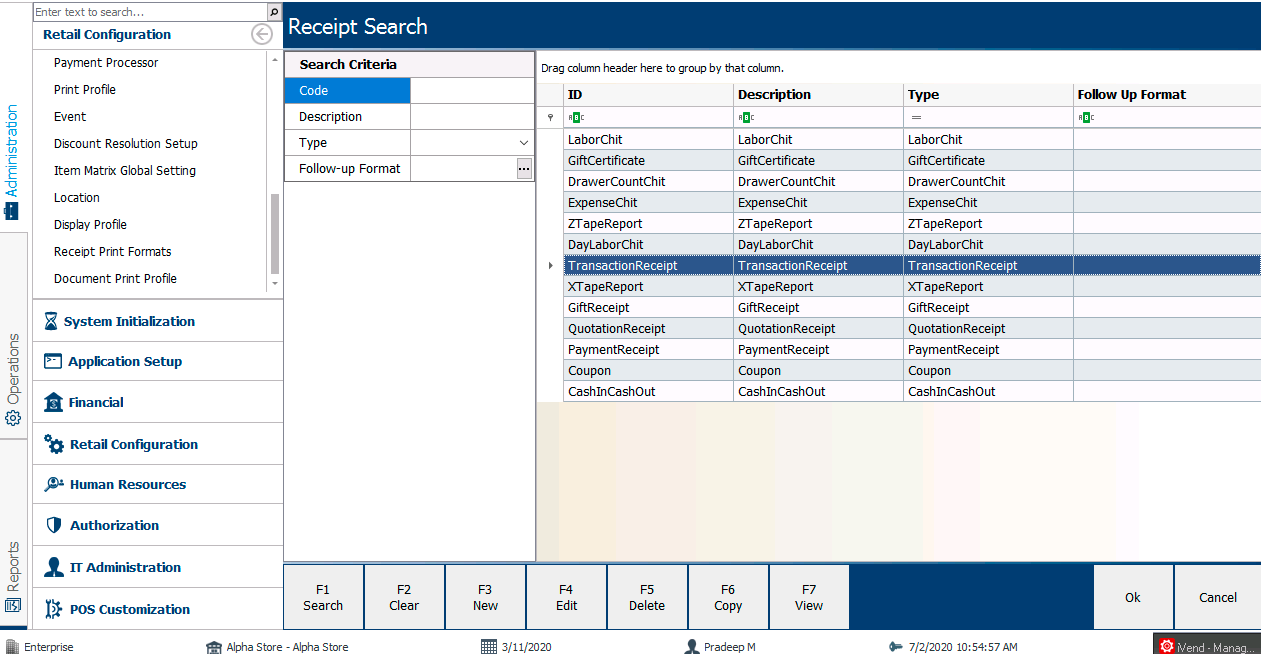Expand the System Initialization section
1261x654 pixels.
(x=158, y=321)
